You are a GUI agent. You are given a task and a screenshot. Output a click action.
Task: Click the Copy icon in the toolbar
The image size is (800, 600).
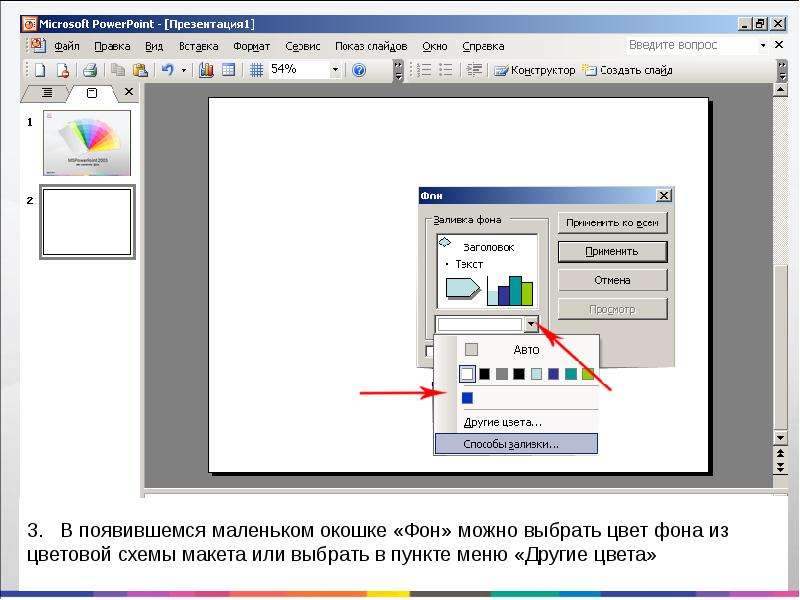118,70
